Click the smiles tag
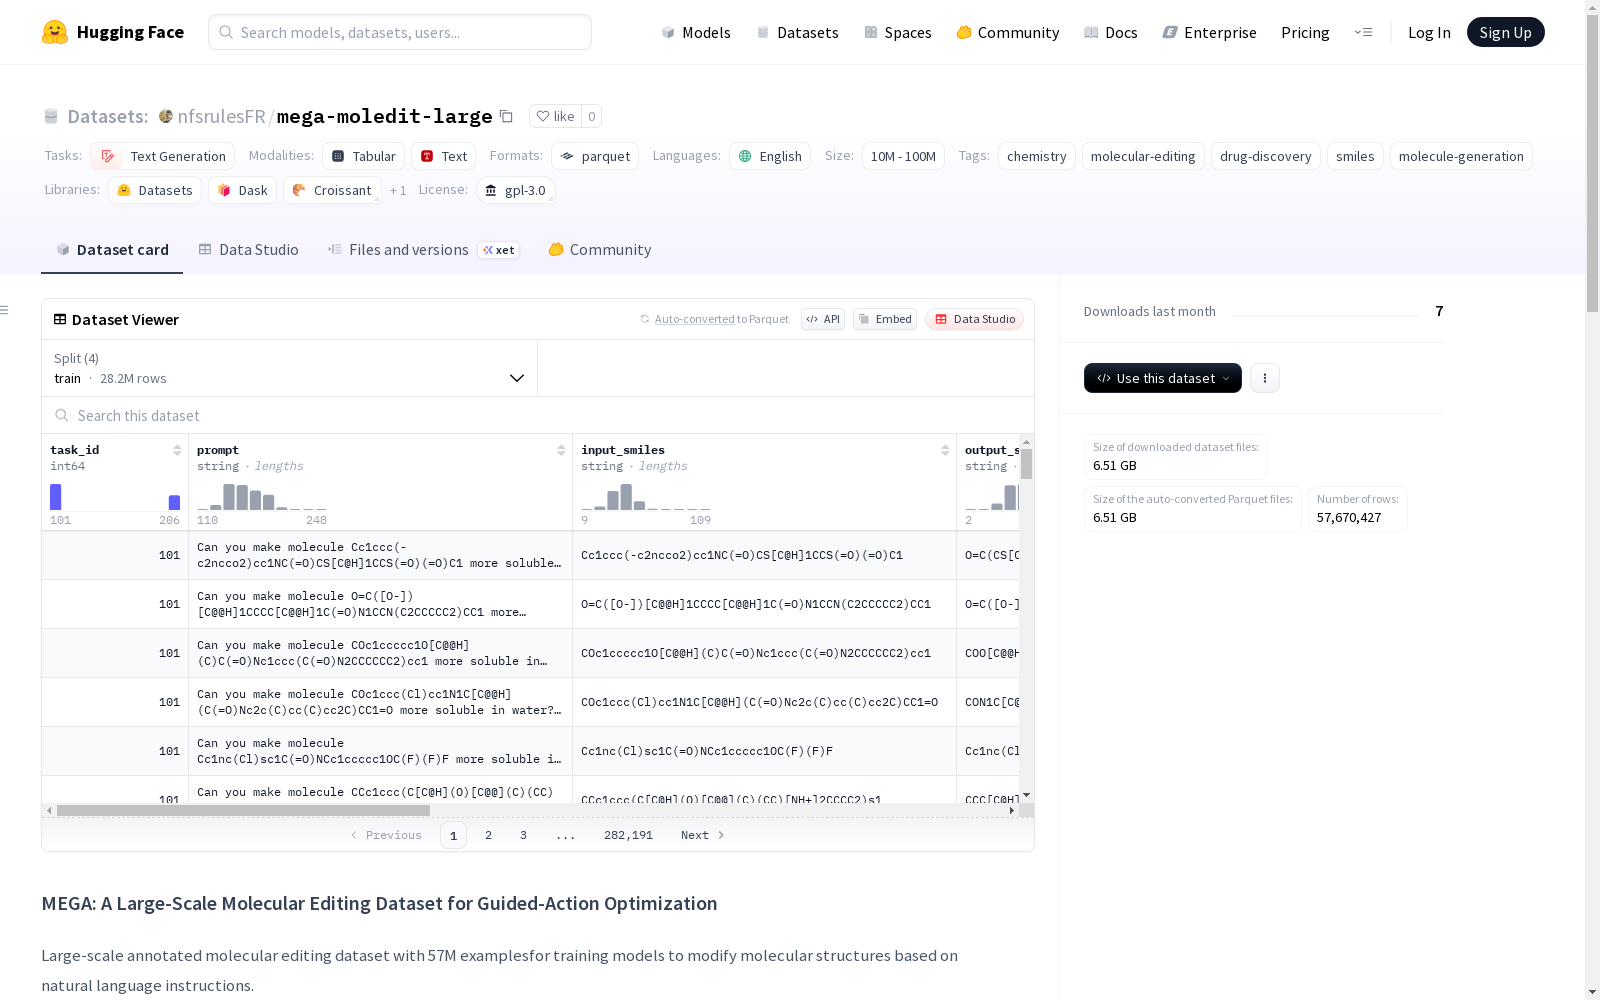Screen dimensions: 1600x1000 coord(1355,156)
